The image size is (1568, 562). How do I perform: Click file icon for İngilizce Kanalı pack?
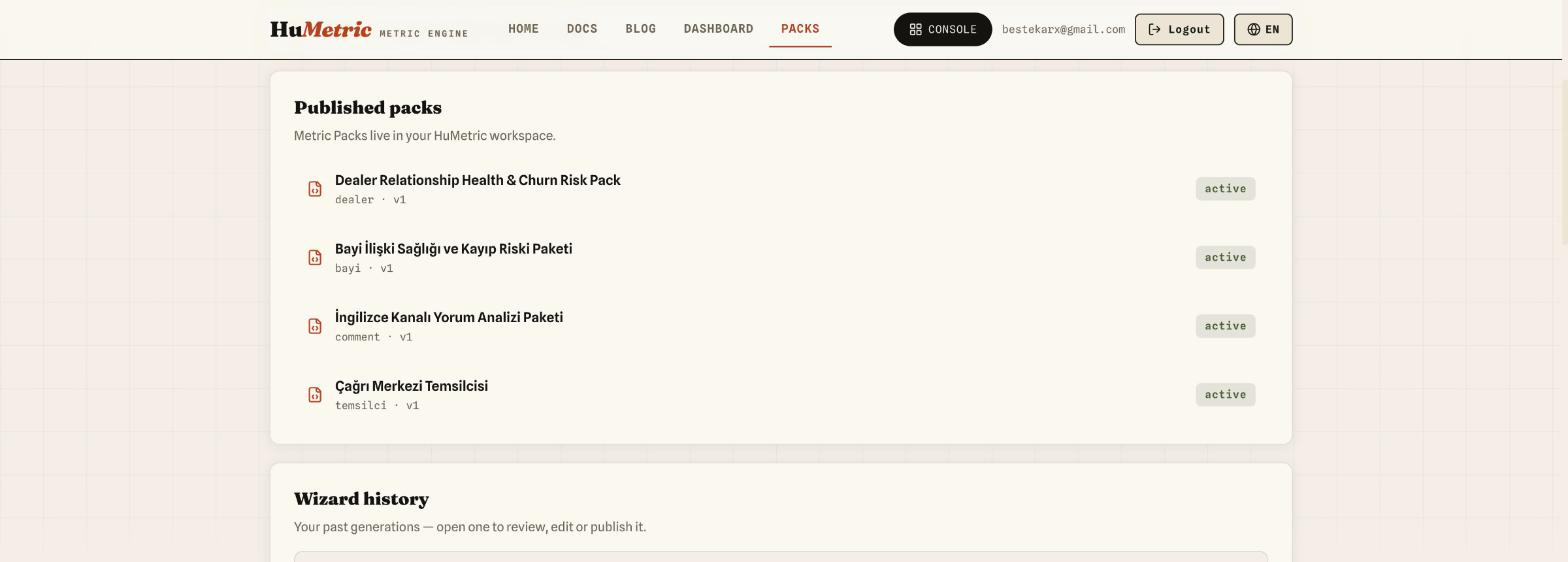coord(315,326)
